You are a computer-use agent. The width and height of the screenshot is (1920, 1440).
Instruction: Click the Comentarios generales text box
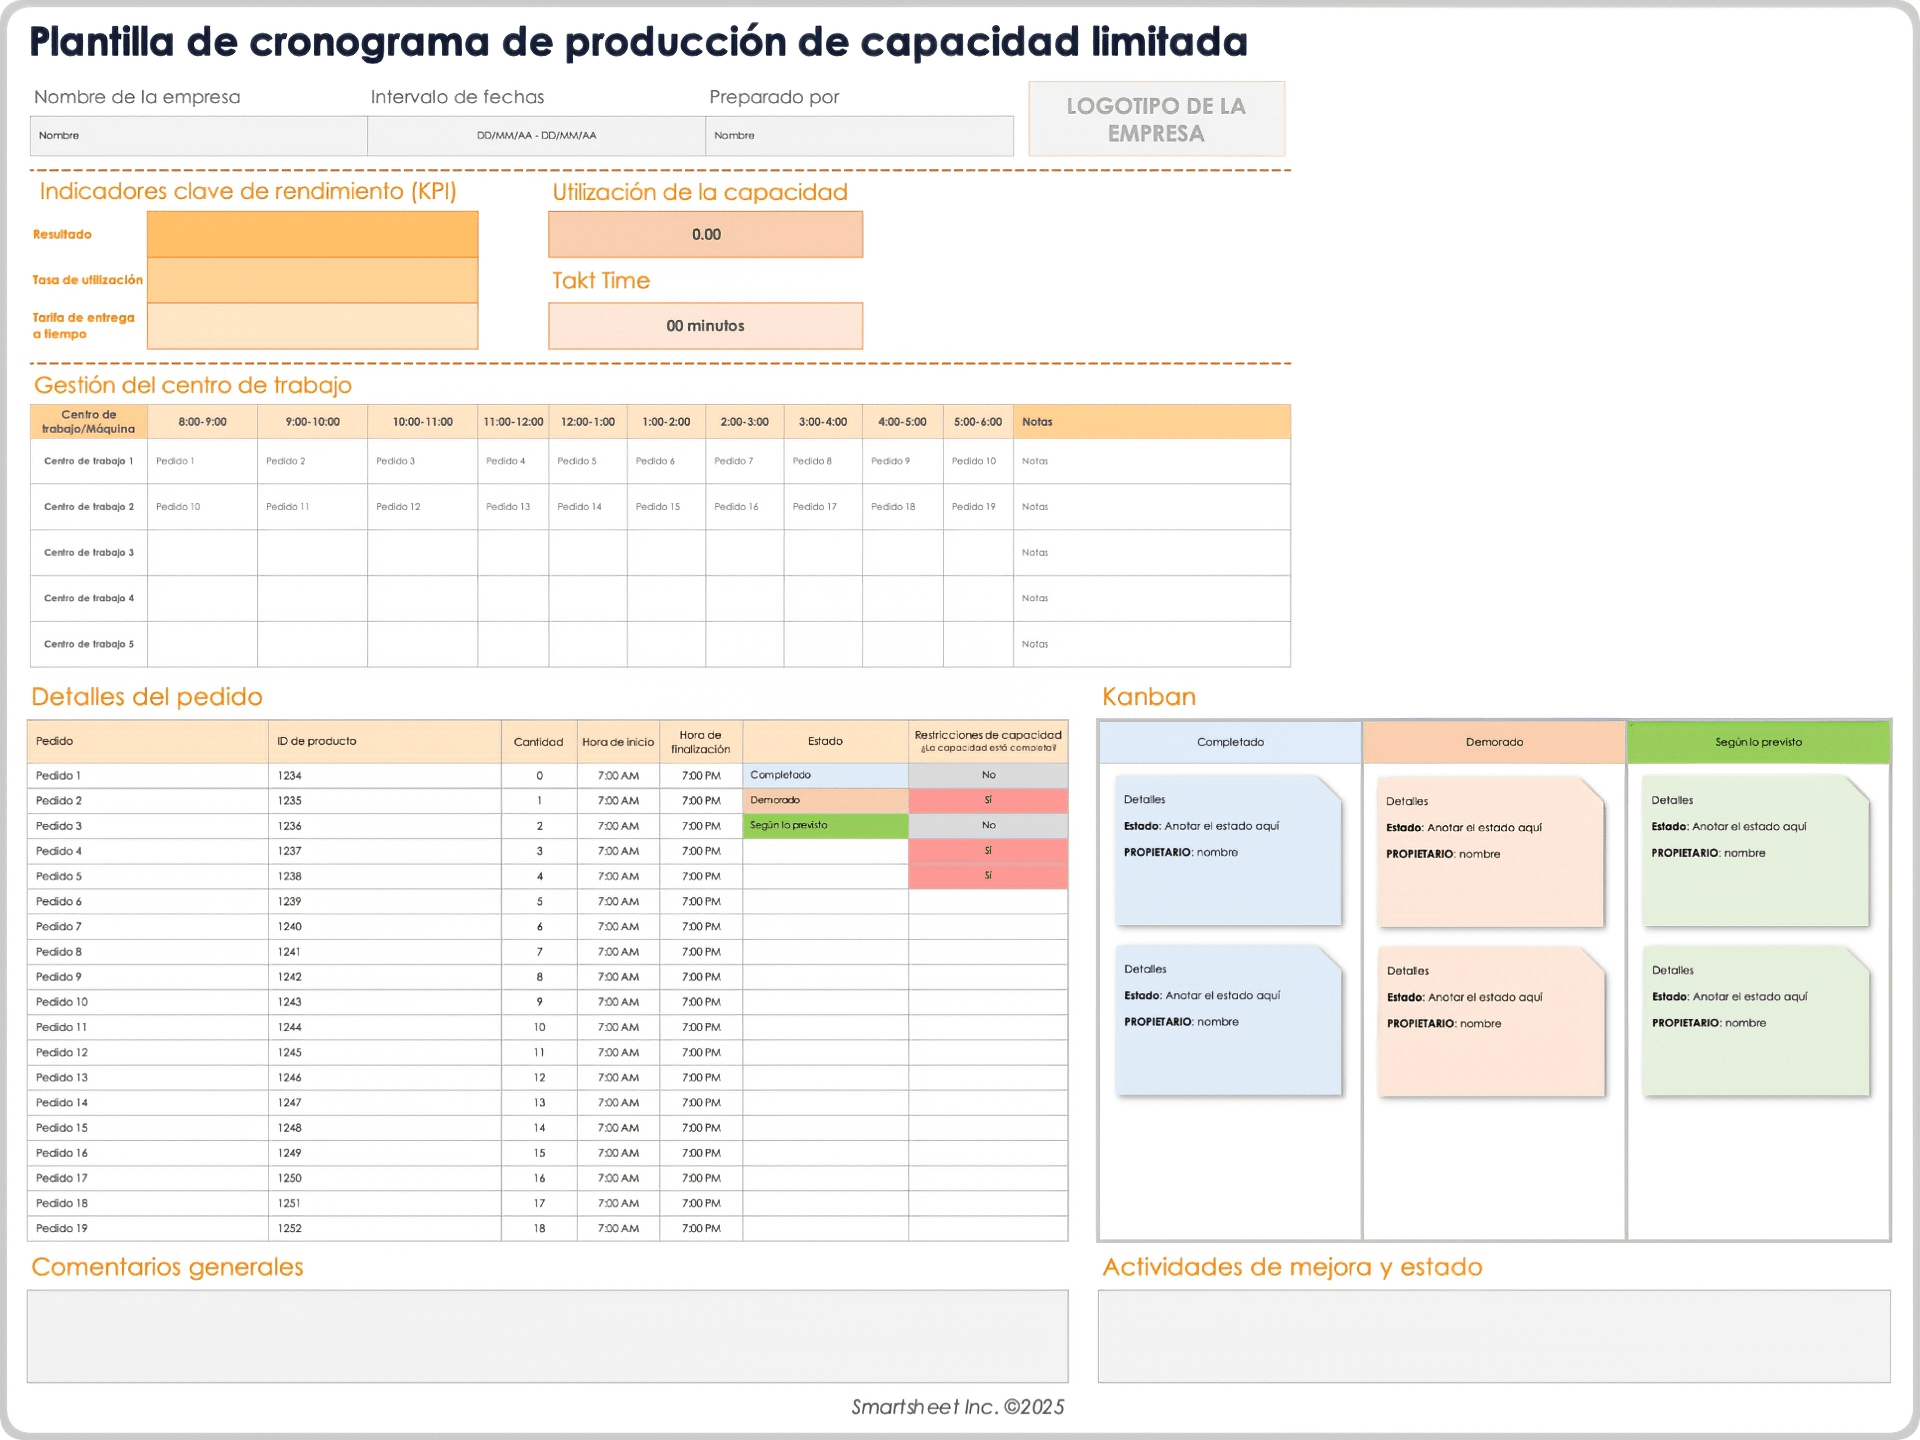pyautogui.click(x=547, y=1336)
